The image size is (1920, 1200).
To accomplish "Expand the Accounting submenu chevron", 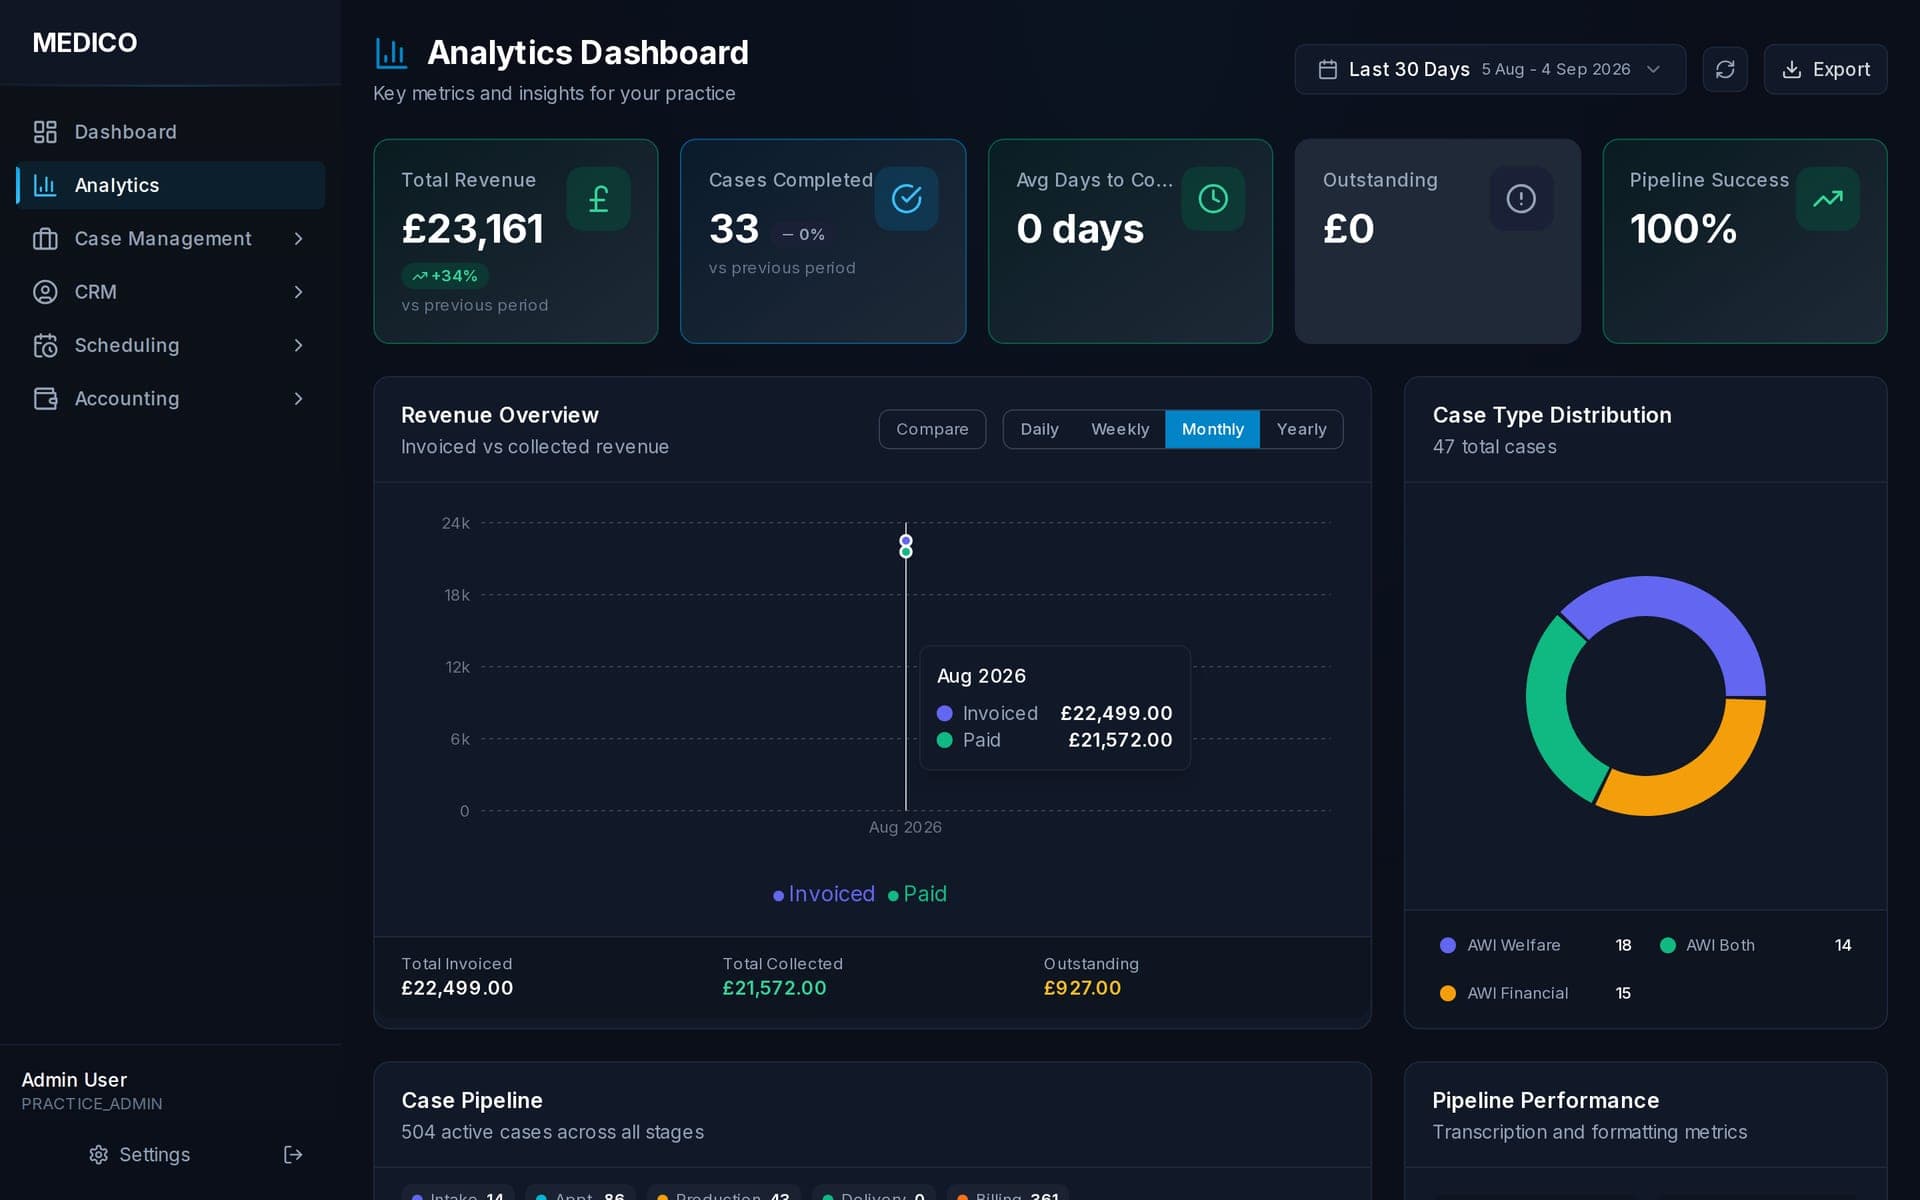I will pos(298,398).
